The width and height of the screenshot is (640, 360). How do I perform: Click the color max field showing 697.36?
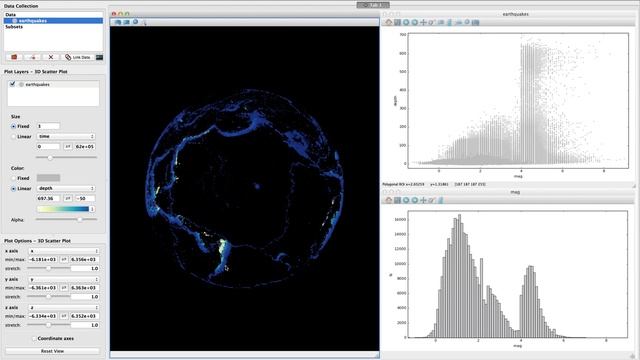pyautogui.click(x=48, y=198)
